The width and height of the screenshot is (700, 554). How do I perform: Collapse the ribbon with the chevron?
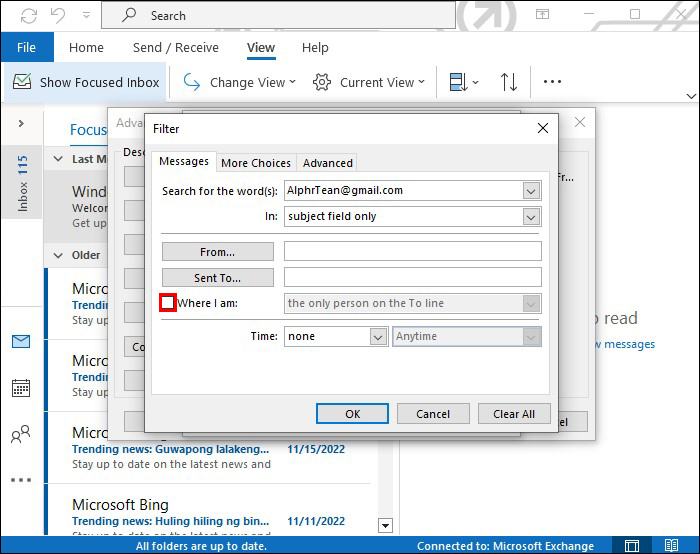691,96
